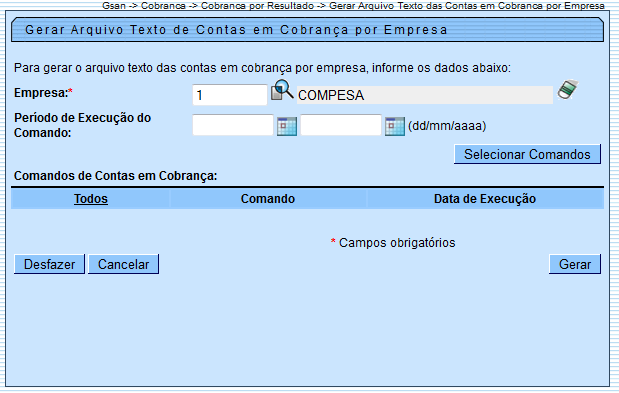Click the Selecionar Comandos button
619x393 pixels.
[x=527, y=154]
